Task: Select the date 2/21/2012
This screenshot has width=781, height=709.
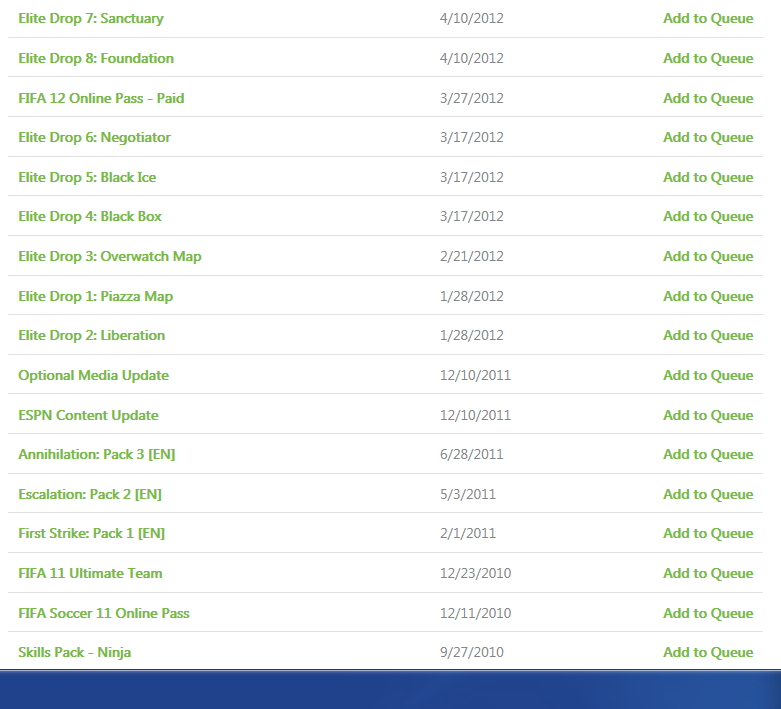Action: coord(472,257)
